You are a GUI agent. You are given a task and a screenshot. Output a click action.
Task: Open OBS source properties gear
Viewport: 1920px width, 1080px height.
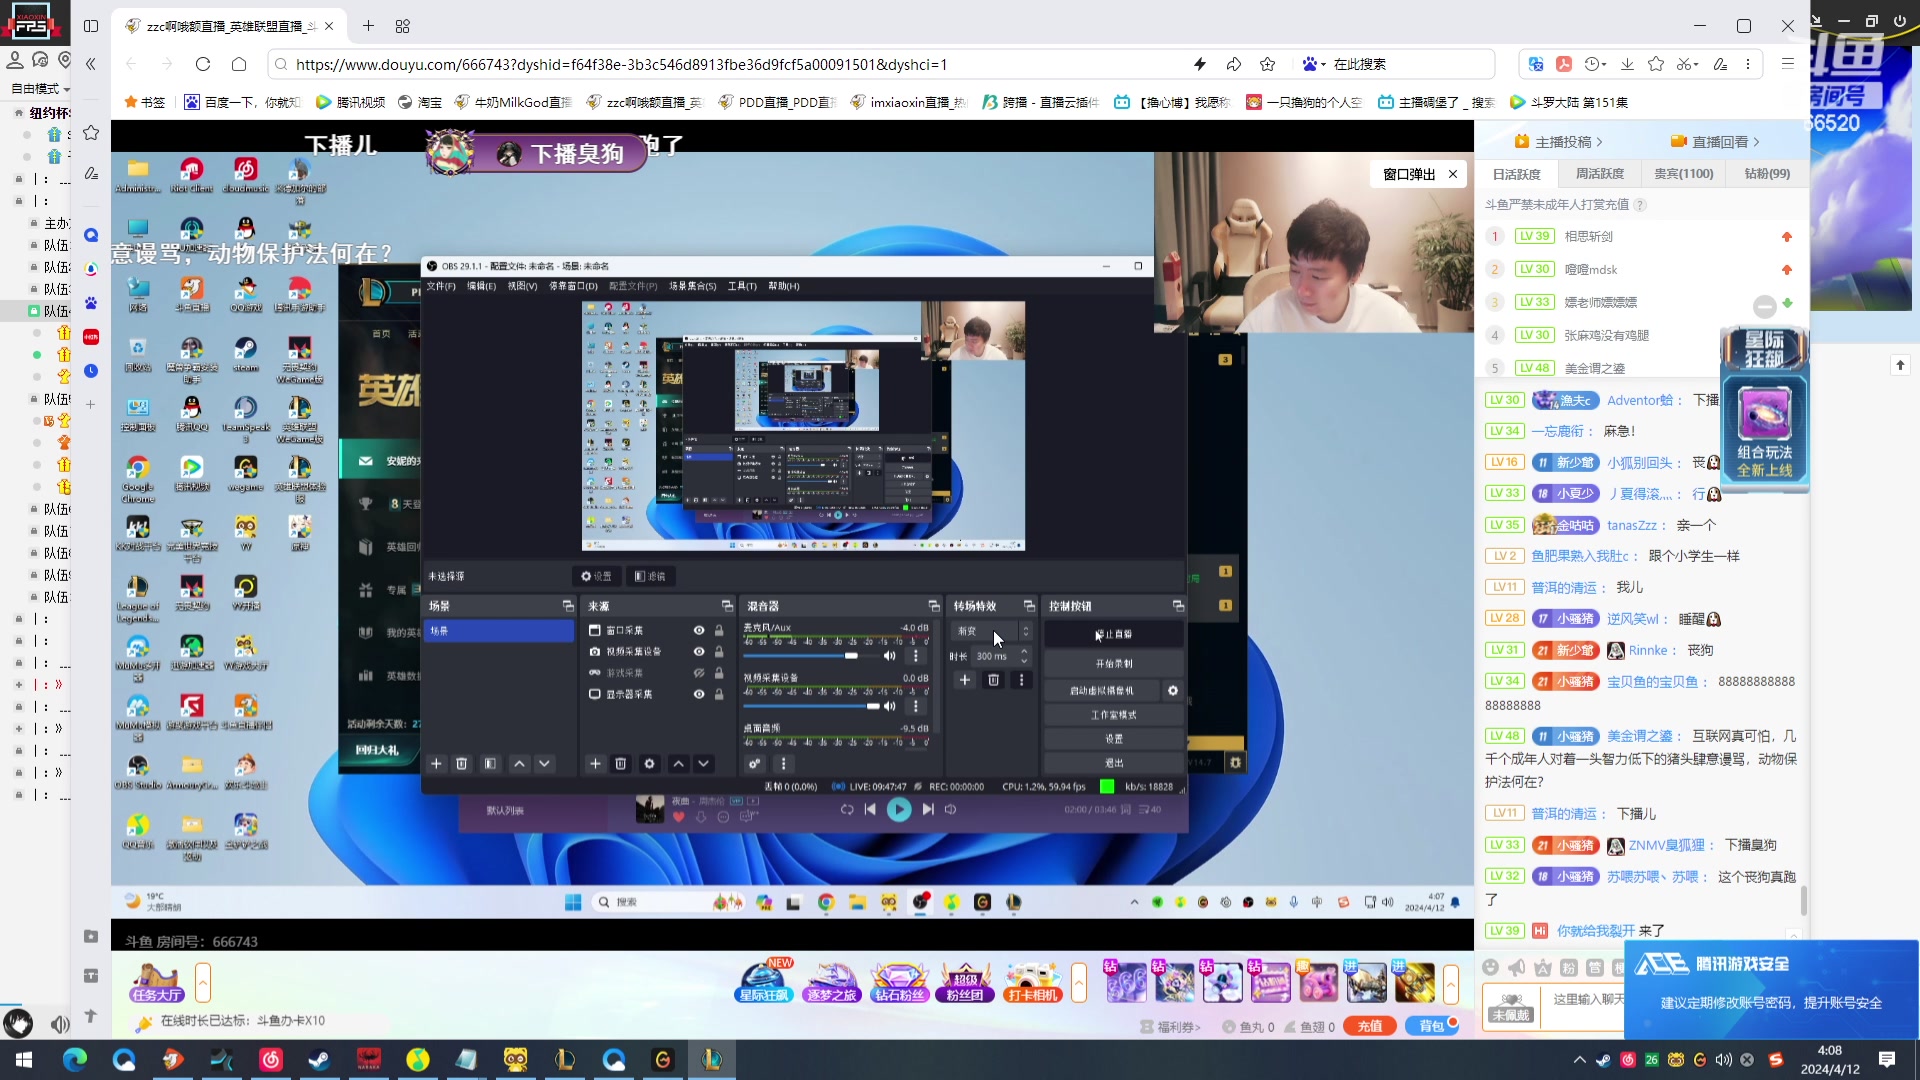[649, 764]
